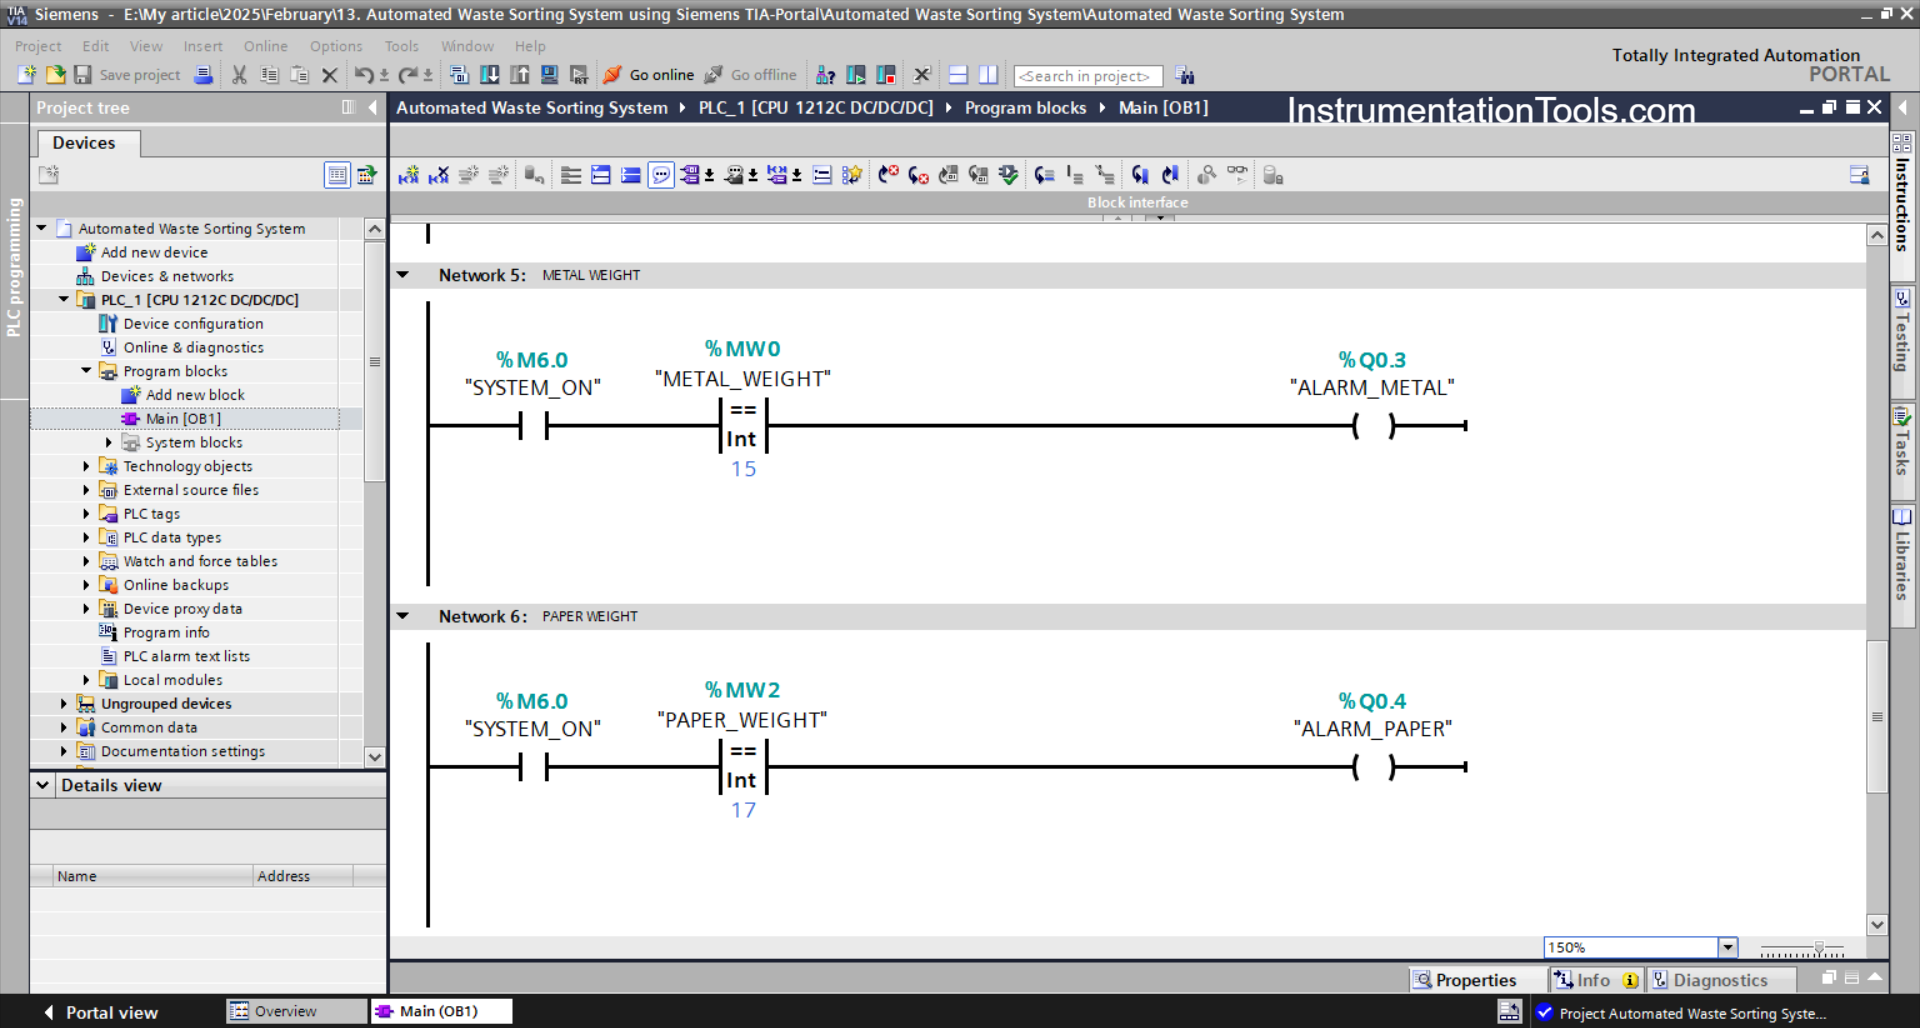
Task: Click the Undo arrow icon
Action: [365, 75]
